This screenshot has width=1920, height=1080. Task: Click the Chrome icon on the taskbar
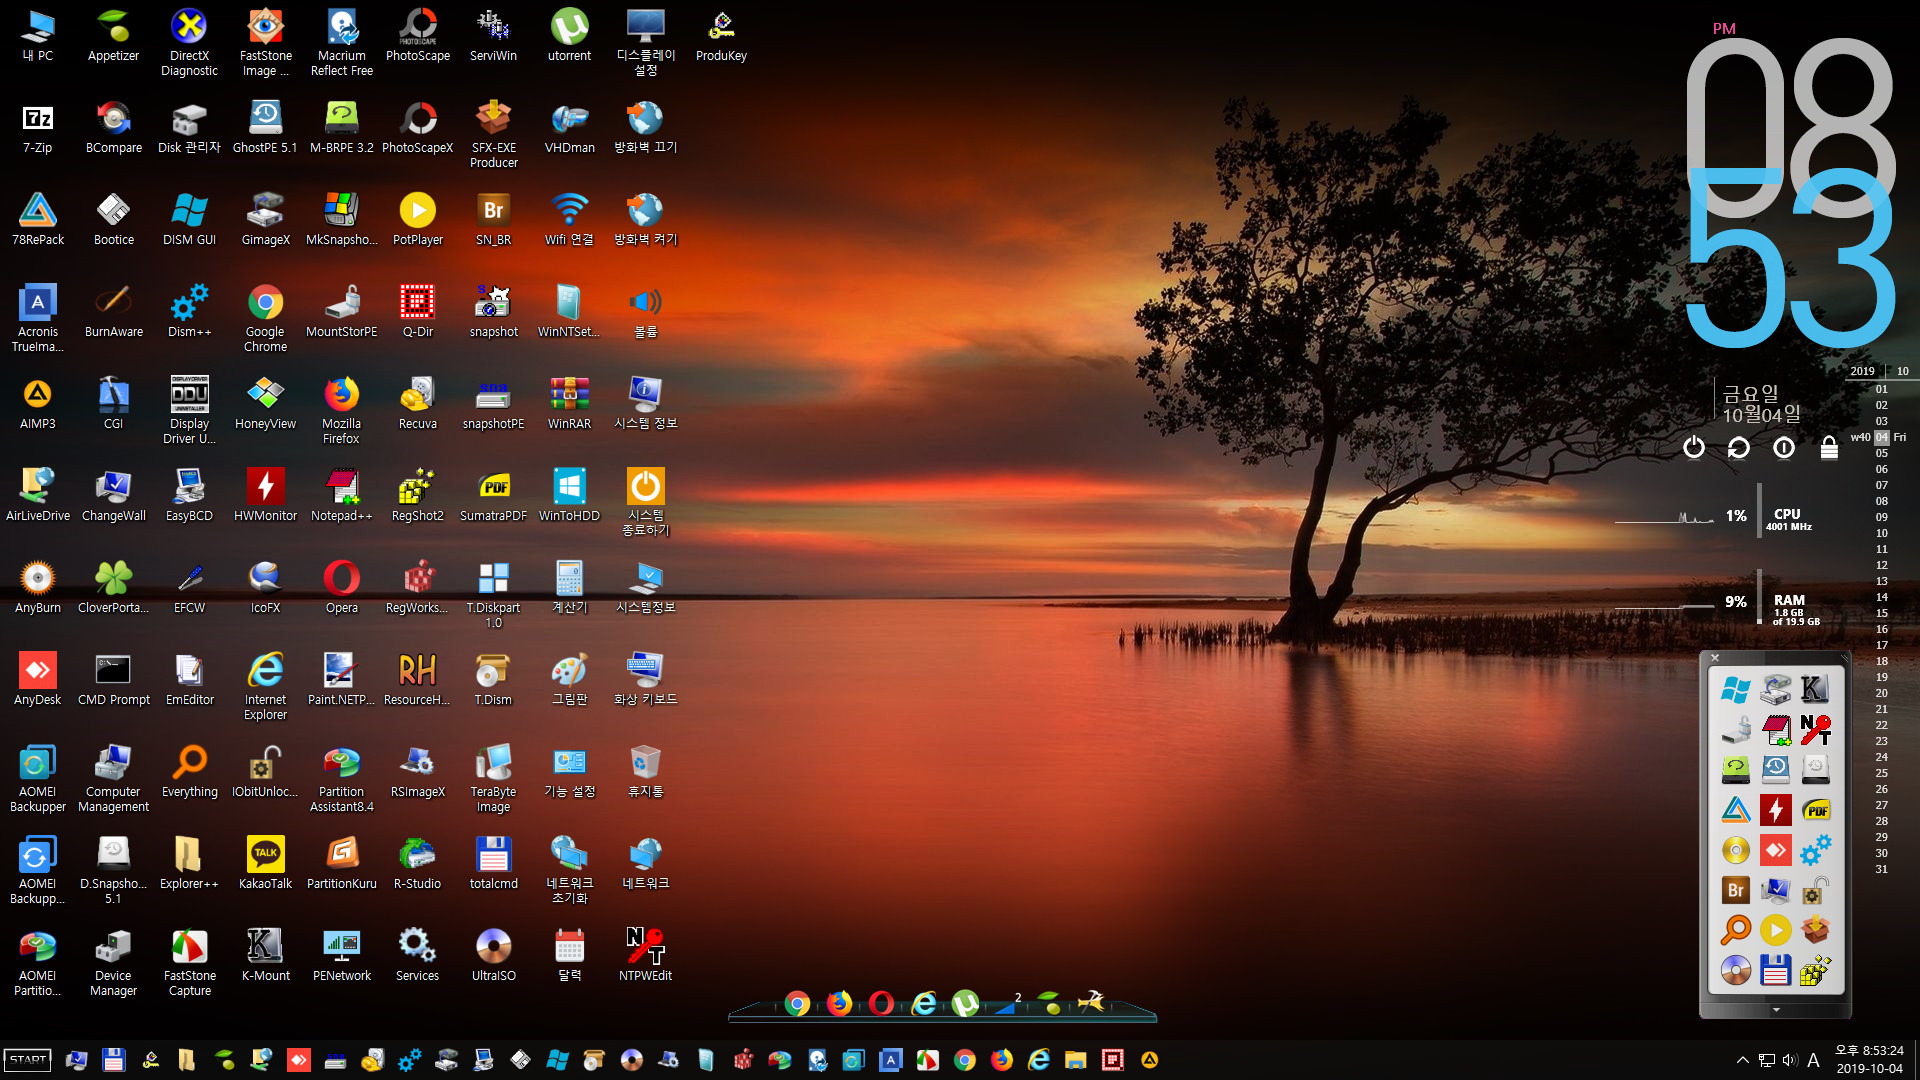point(965,1060)
